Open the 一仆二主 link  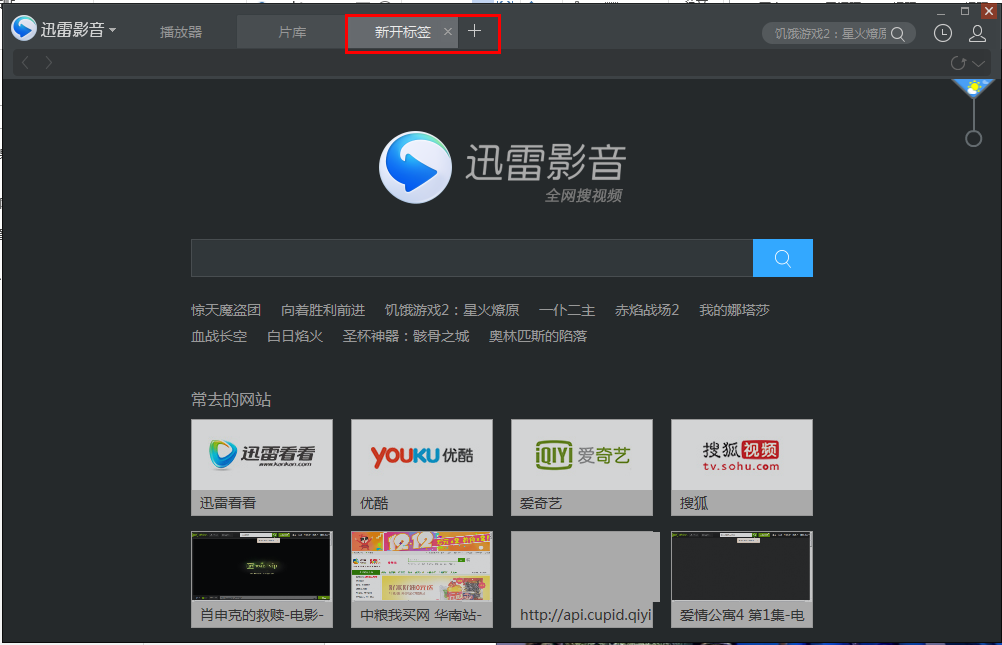pos(567,311)
